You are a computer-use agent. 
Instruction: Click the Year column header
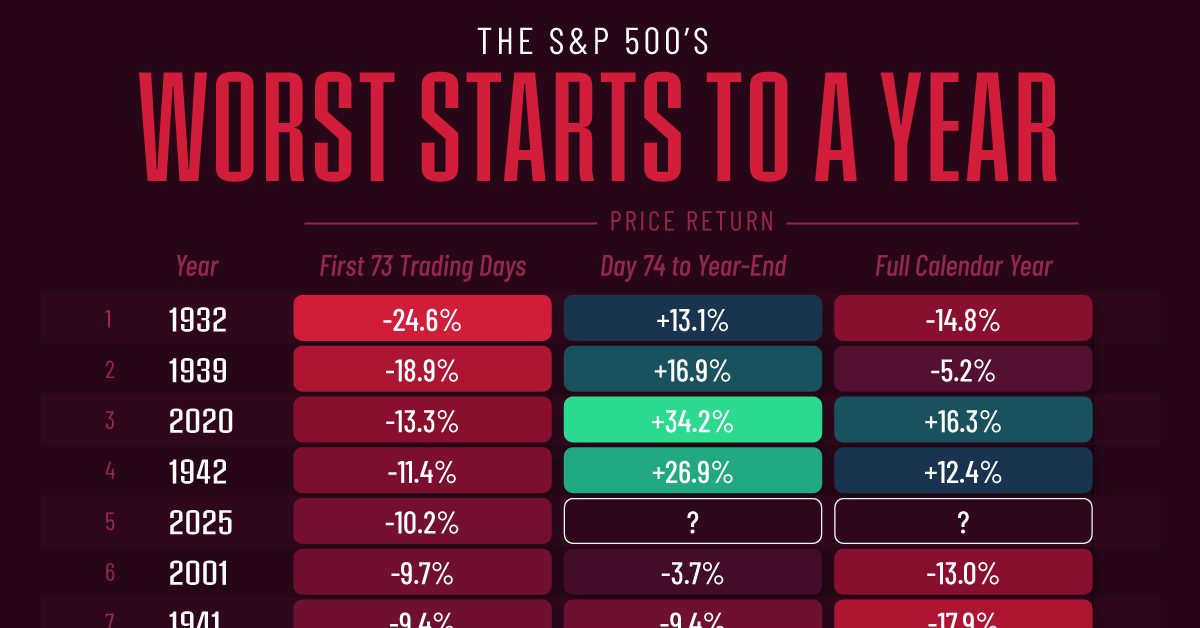point(197,266)
